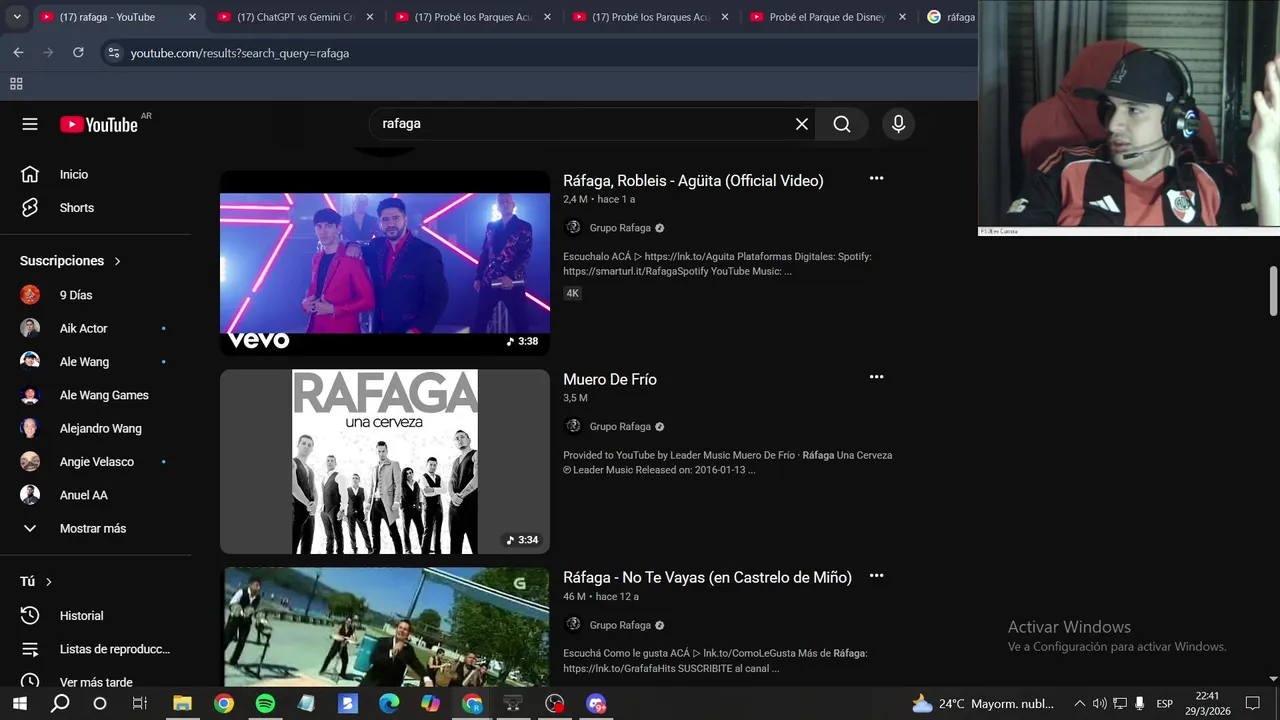Open the ESP language indicator
The image size is (1280, 720).
pos(1164,704)
